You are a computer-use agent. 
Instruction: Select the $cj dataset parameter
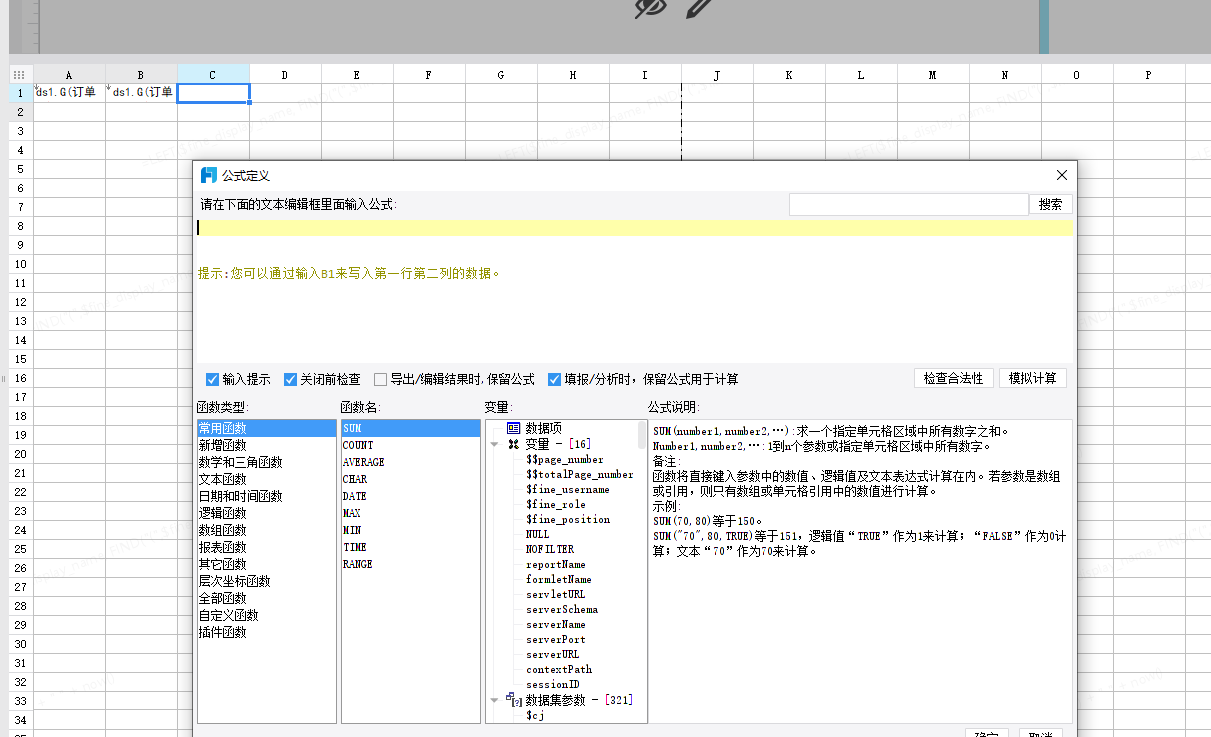pos(535,715)
